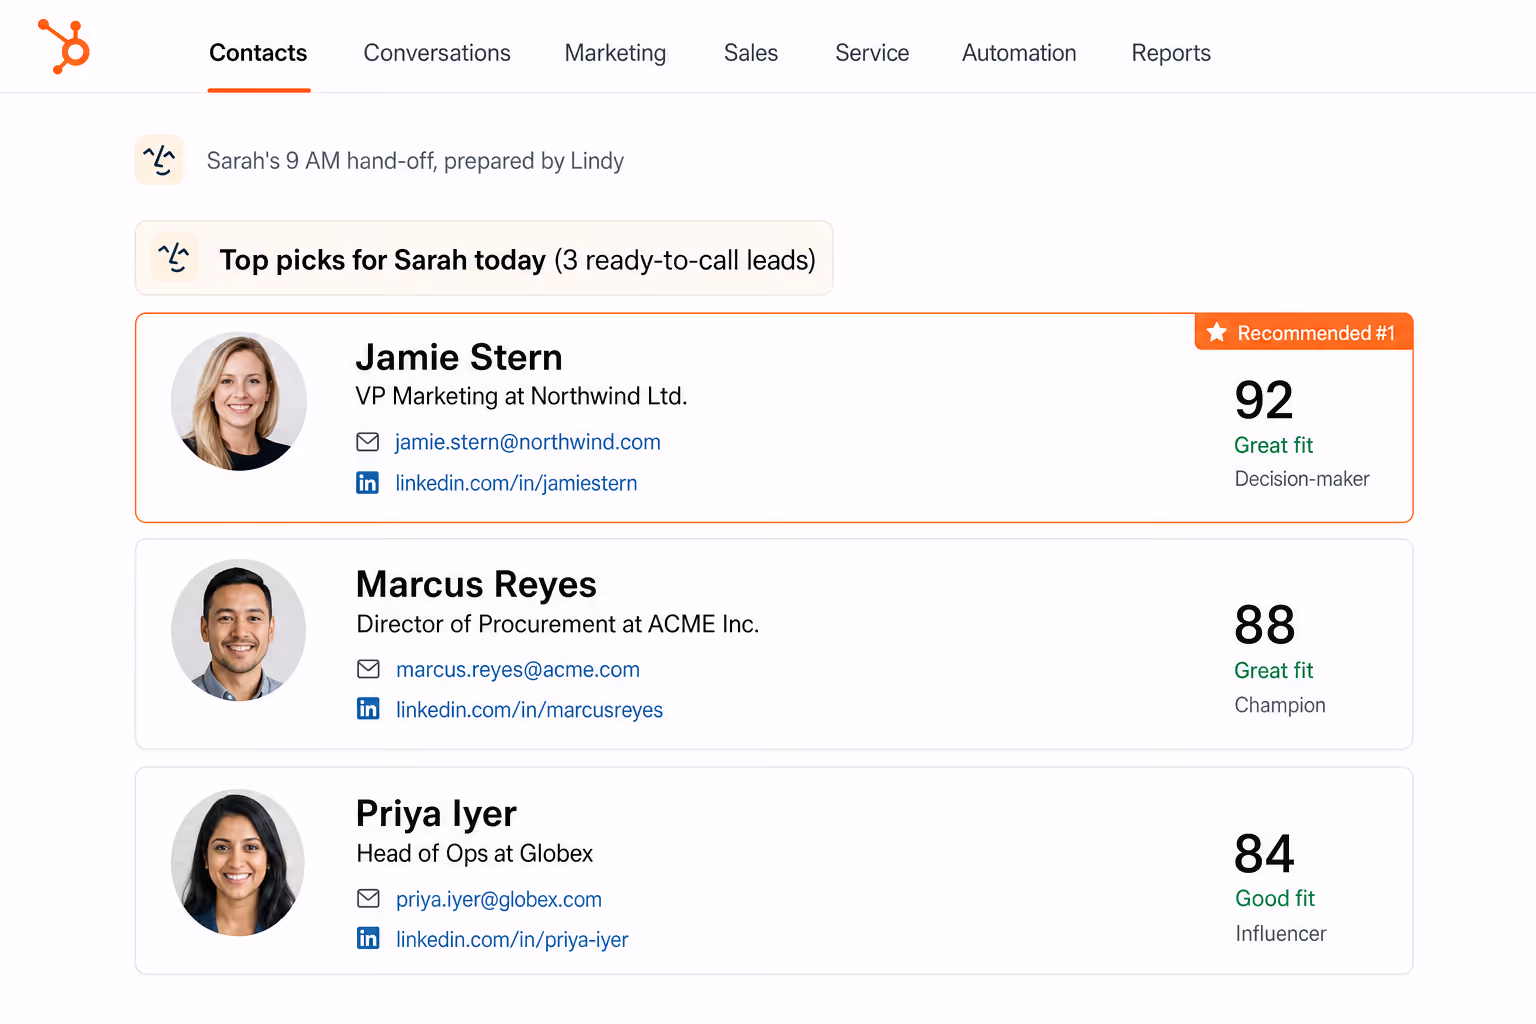The width and height of the screenshot is (1536, 1024).
Task: Go to the Sales tab
Action: coord(751,53)
